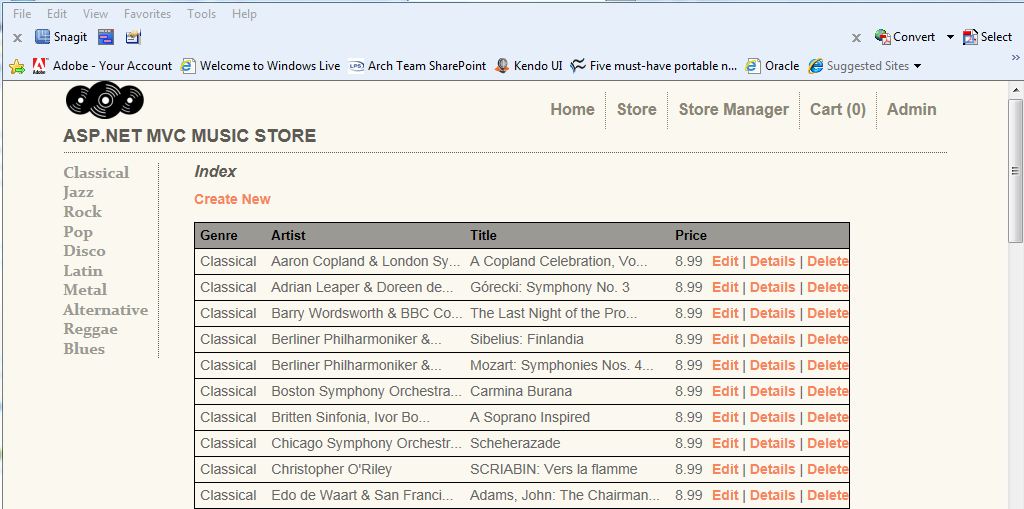Edit the Aaron Copland album row

click(725, 261)
